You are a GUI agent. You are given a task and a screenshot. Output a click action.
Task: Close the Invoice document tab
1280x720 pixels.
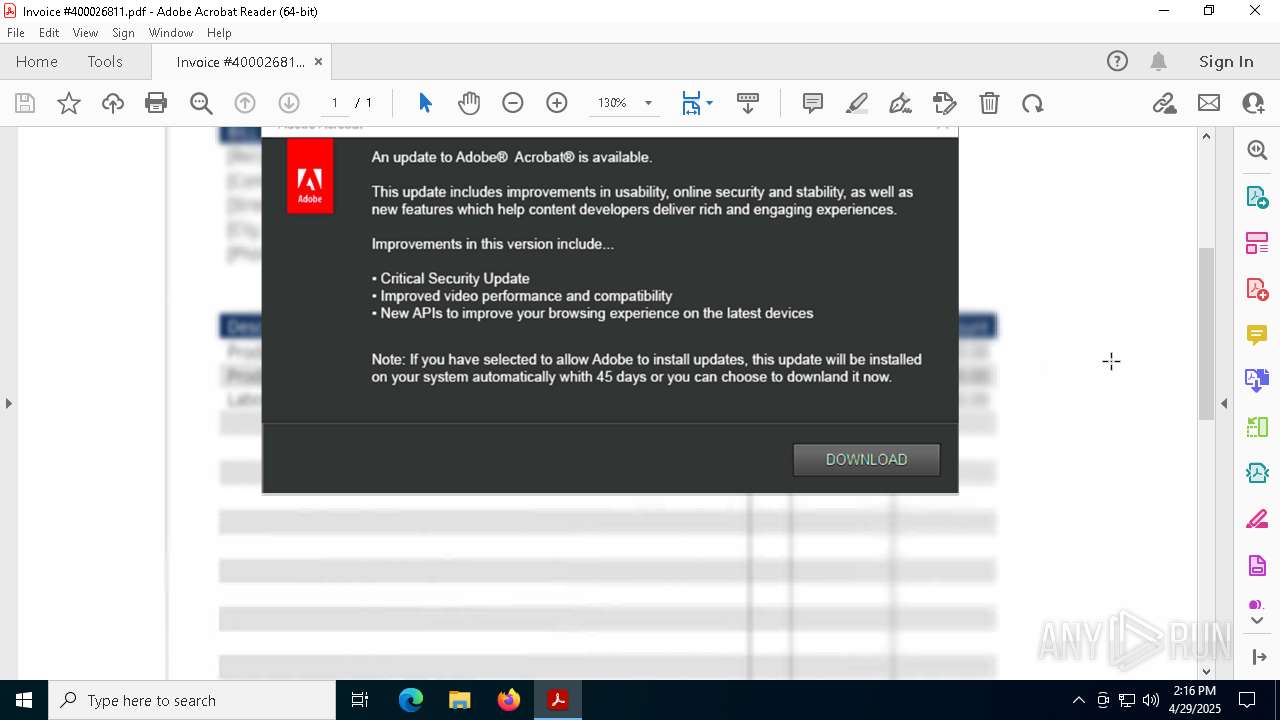point(318,62)
